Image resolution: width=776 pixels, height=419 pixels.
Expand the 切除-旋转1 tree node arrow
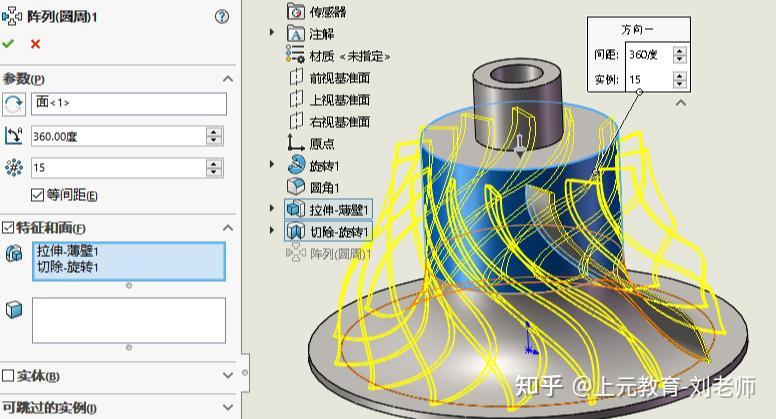(272, 230)
